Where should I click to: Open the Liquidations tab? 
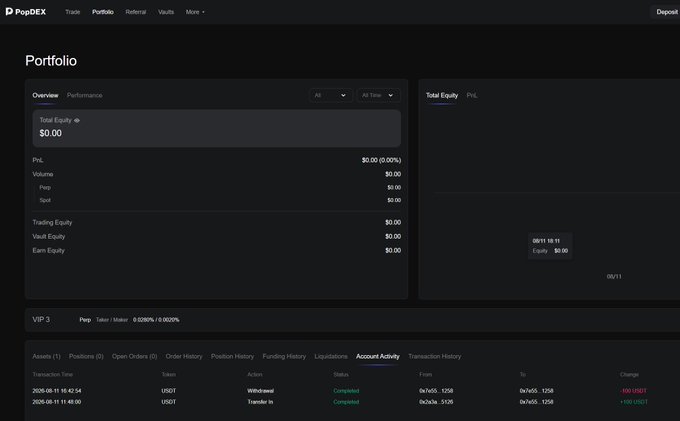point(331,356)
